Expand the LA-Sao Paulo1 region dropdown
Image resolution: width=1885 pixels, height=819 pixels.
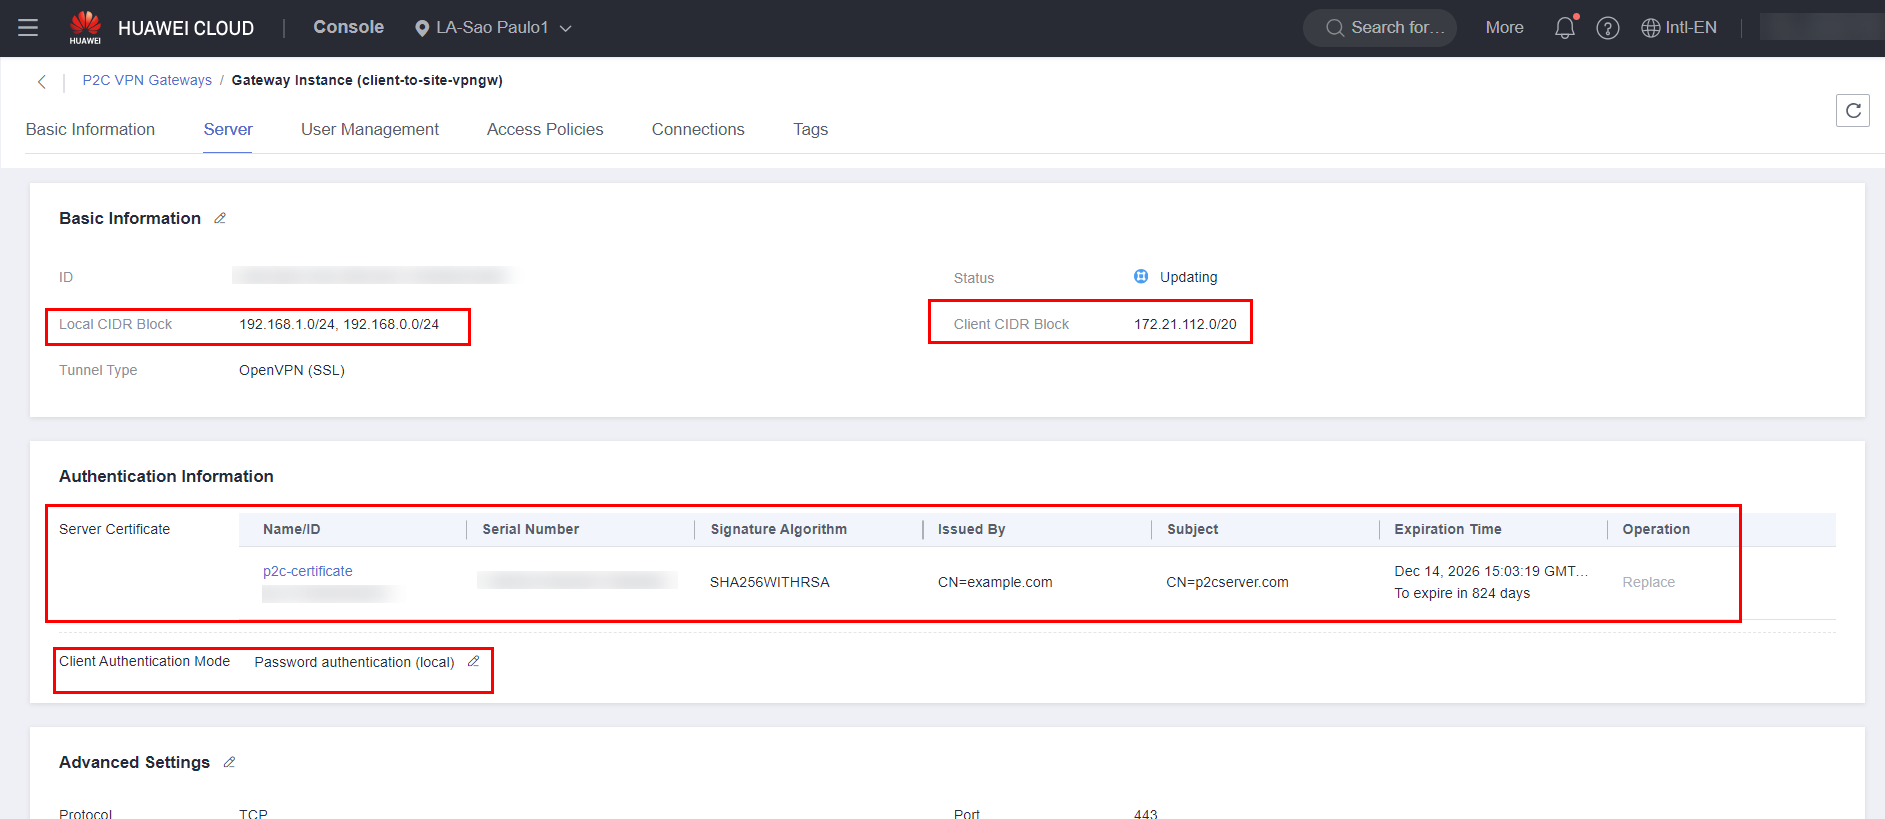[x=493, y=28]
